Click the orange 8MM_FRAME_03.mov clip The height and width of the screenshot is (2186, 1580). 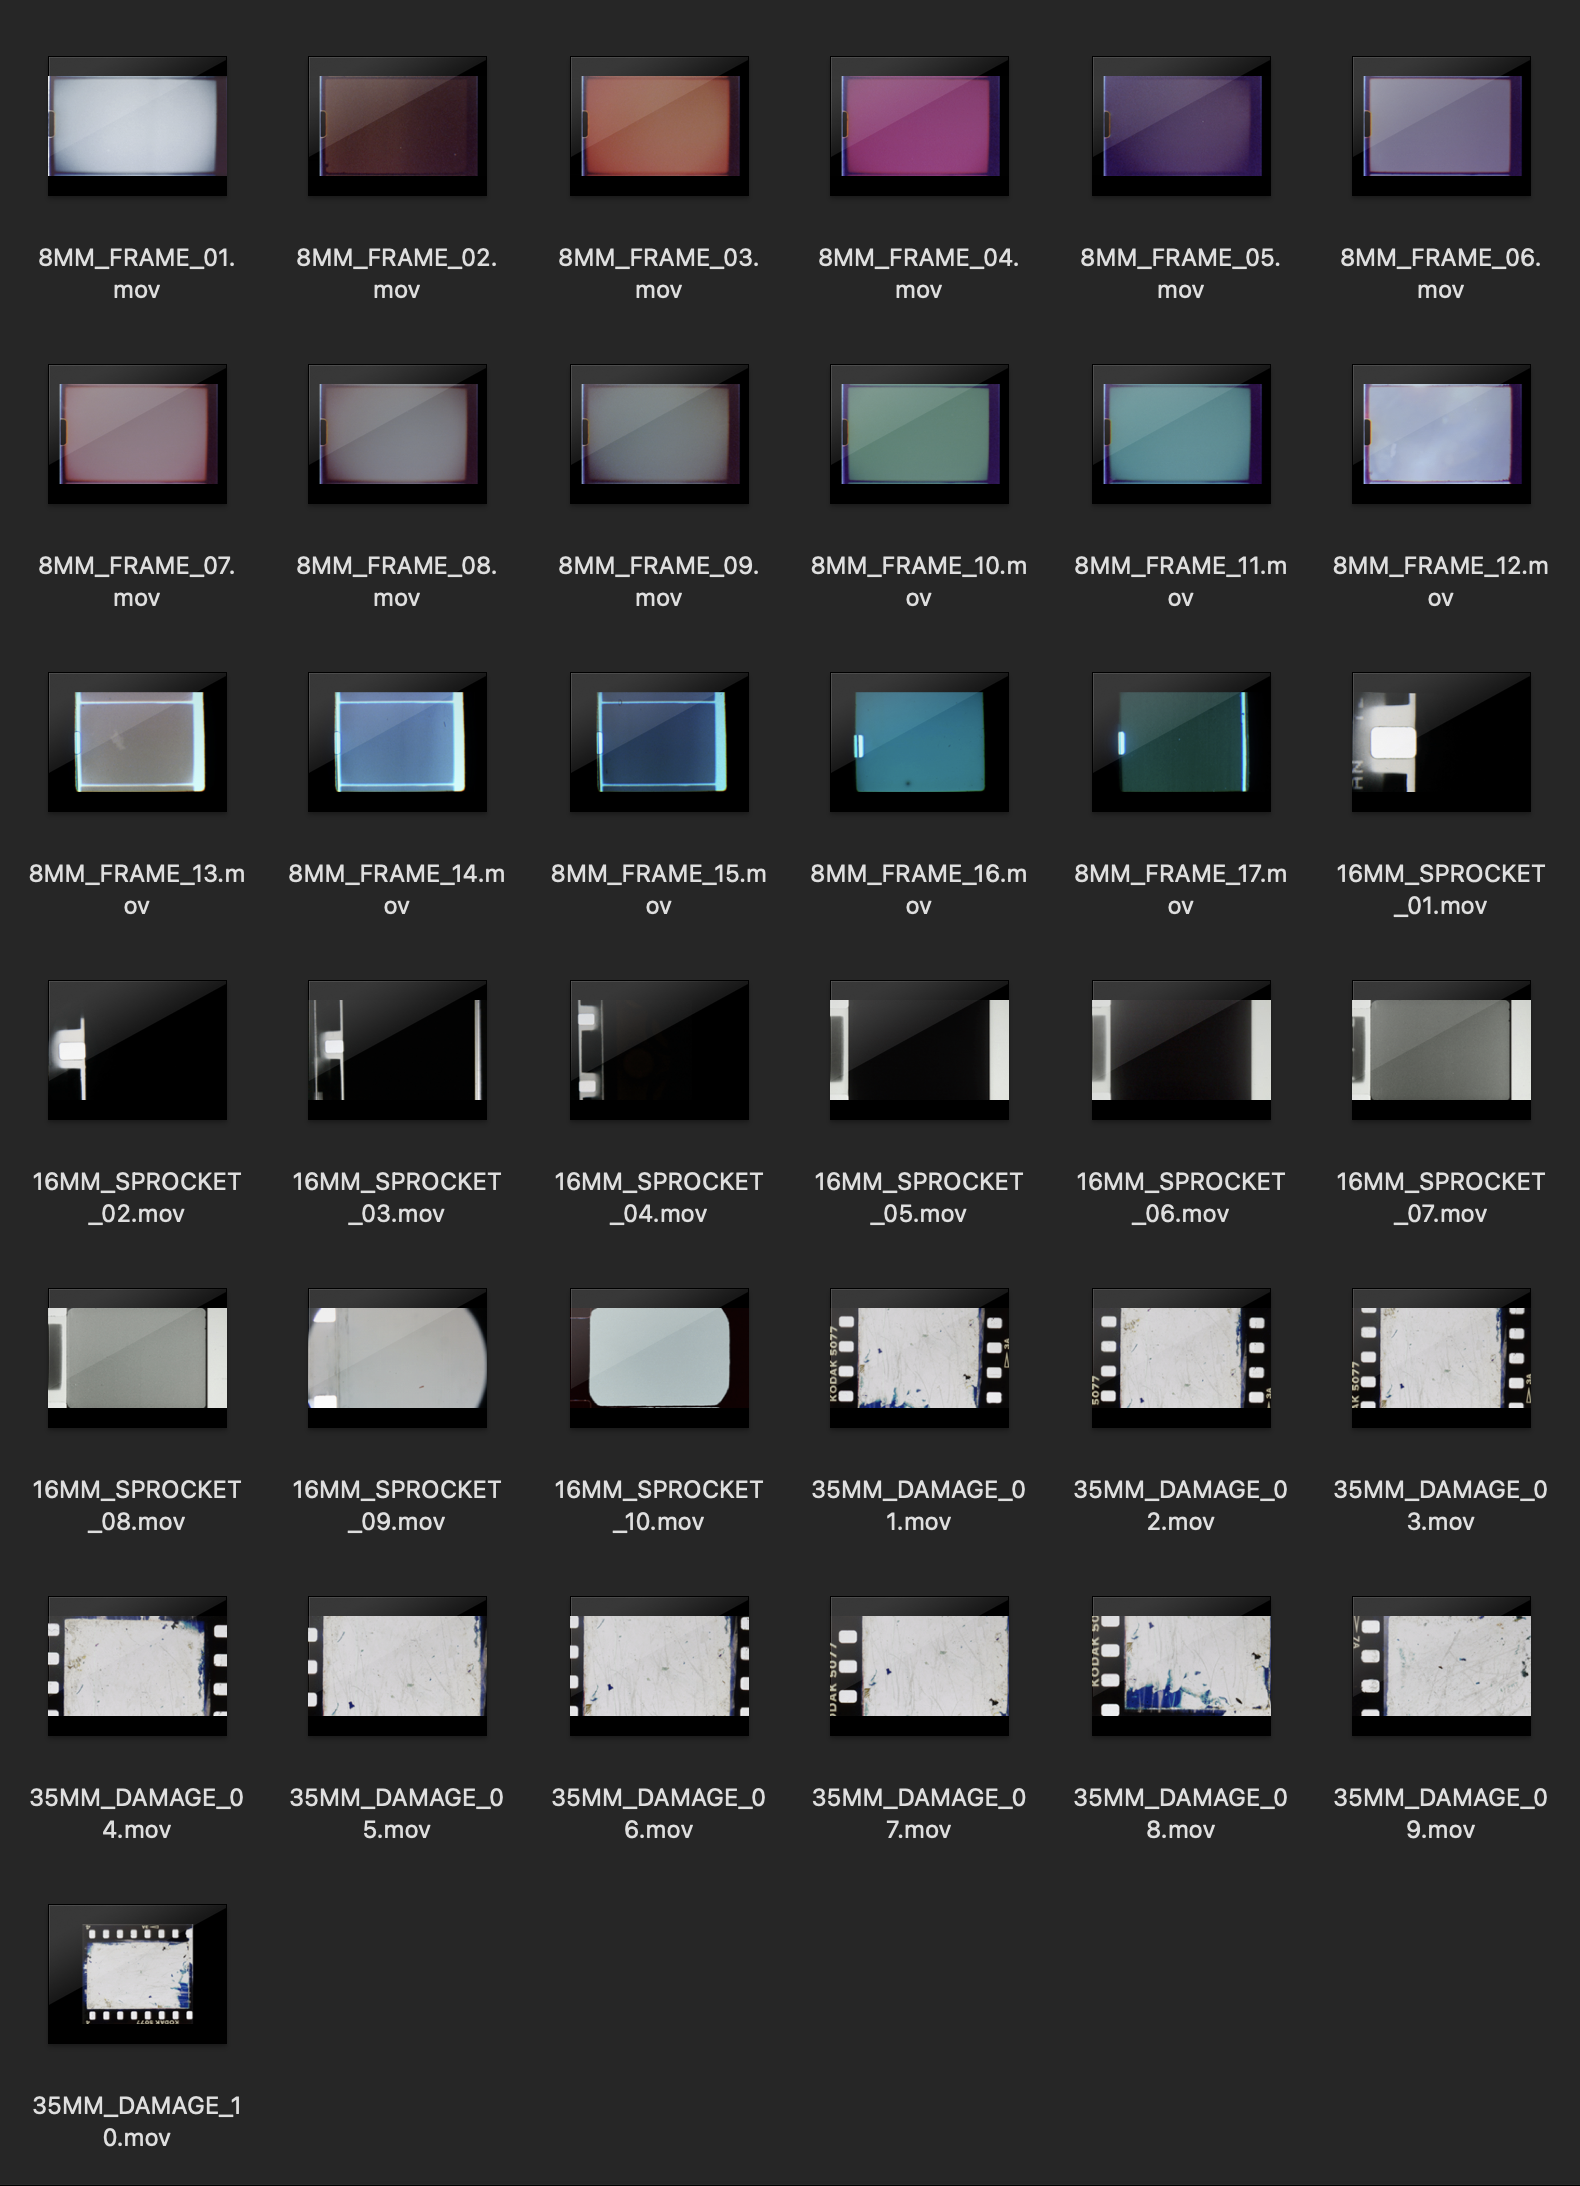point(659,126)
